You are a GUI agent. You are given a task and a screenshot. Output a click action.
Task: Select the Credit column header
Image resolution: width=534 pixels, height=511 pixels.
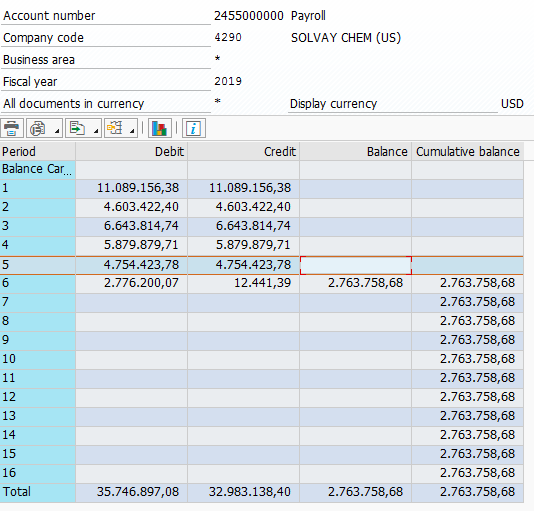pyautogui.click(x=244, y=152)
